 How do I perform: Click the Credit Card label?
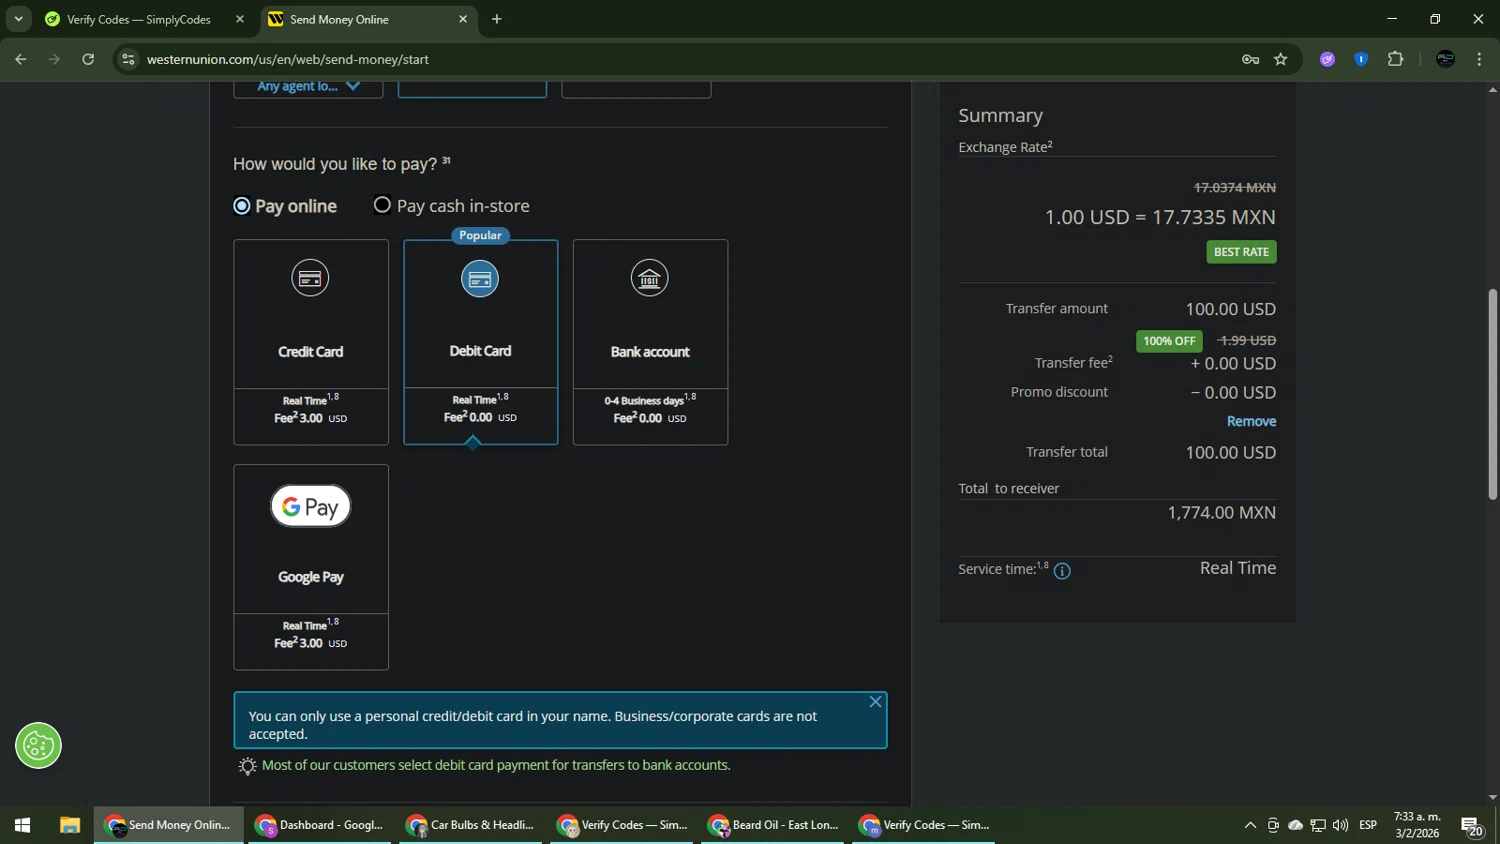pos(311,352)
